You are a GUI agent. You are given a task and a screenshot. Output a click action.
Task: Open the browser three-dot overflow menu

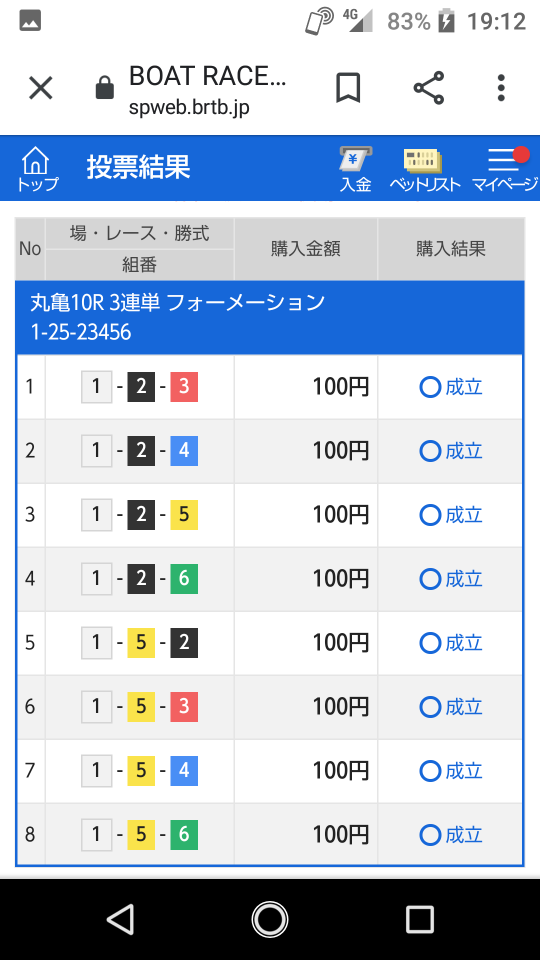point(501,88)
